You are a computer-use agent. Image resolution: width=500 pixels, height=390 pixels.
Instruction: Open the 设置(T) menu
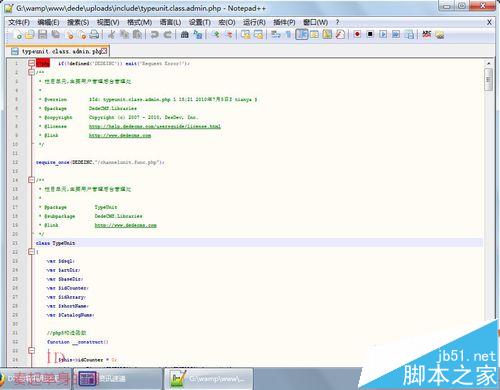[x=200, y=22]
